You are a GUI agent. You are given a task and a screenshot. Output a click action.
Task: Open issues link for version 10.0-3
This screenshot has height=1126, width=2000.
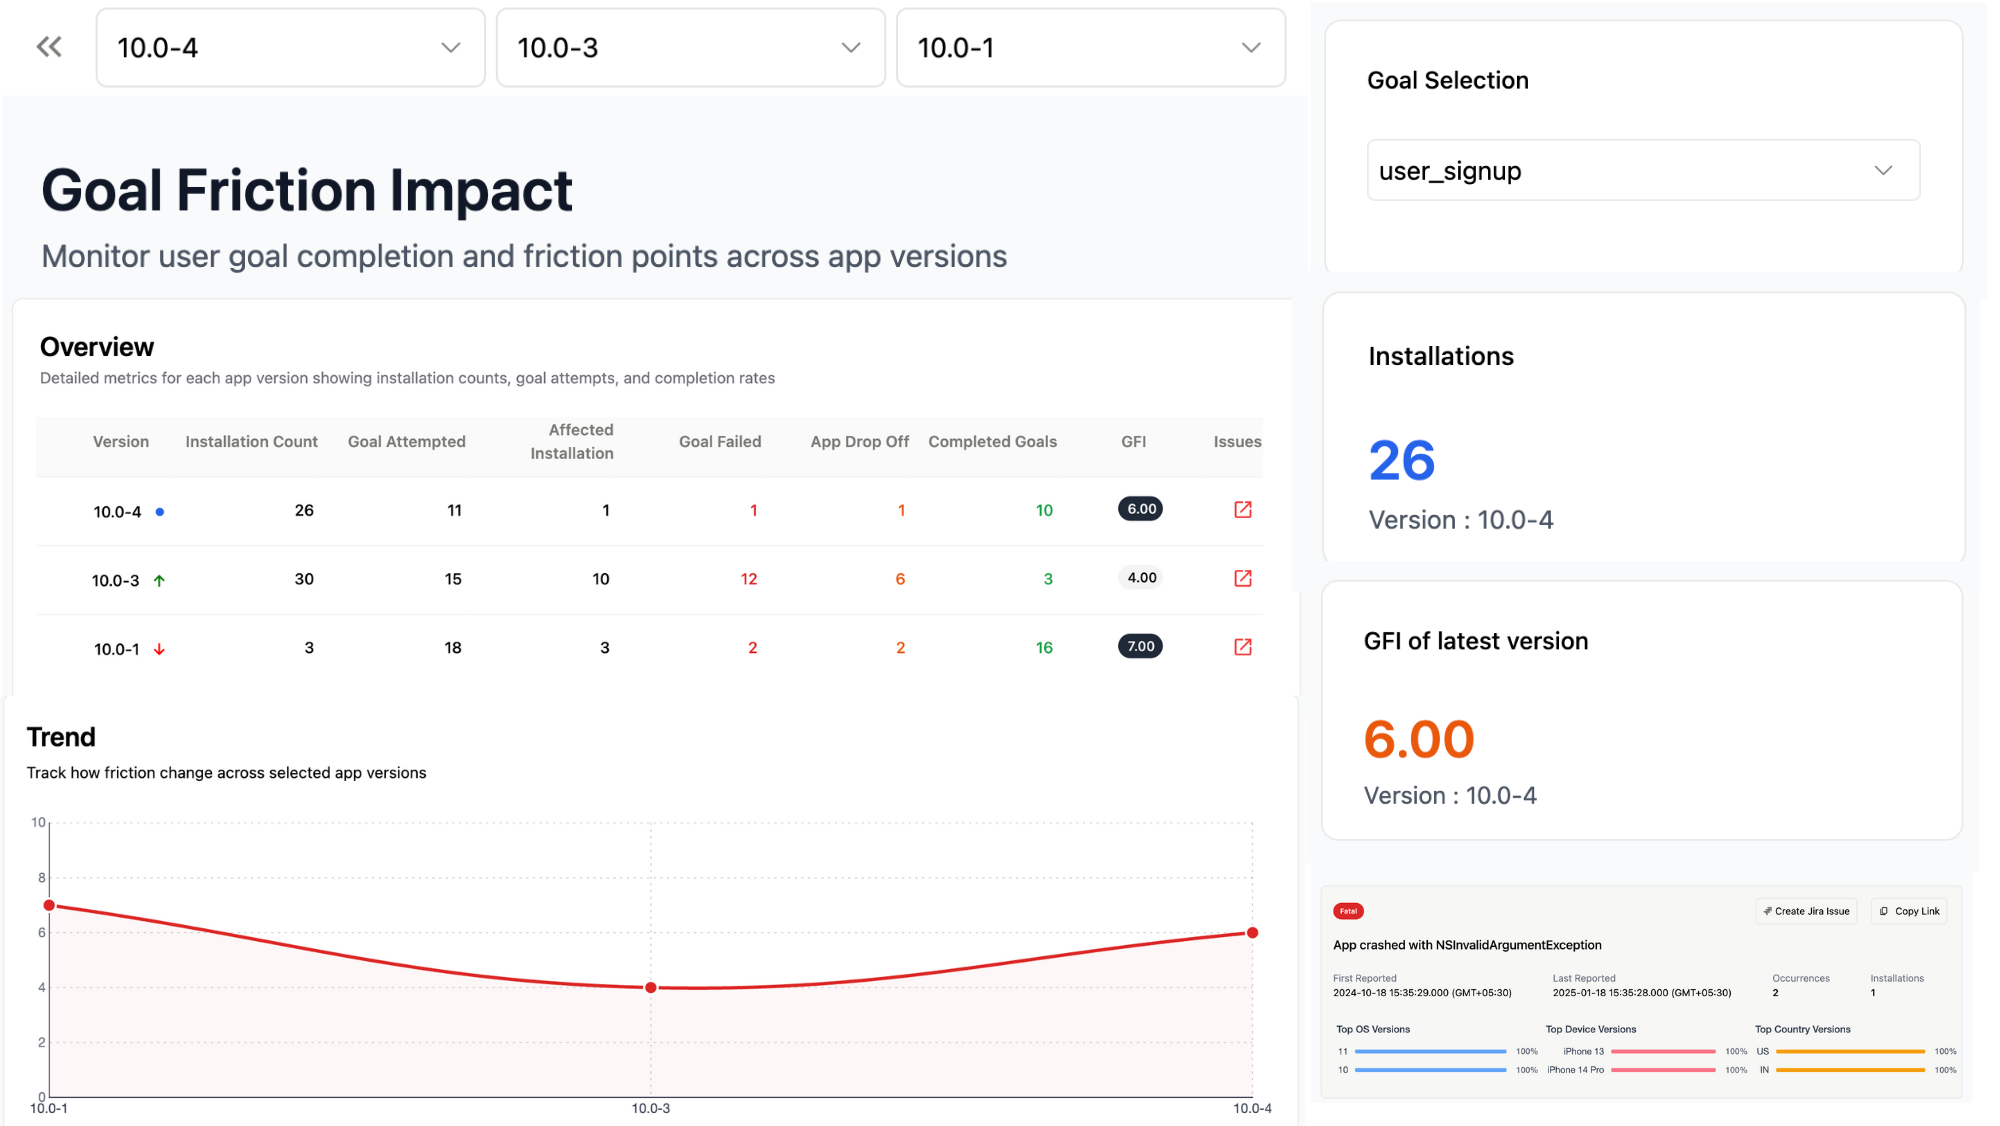(x=1242, y=578)
